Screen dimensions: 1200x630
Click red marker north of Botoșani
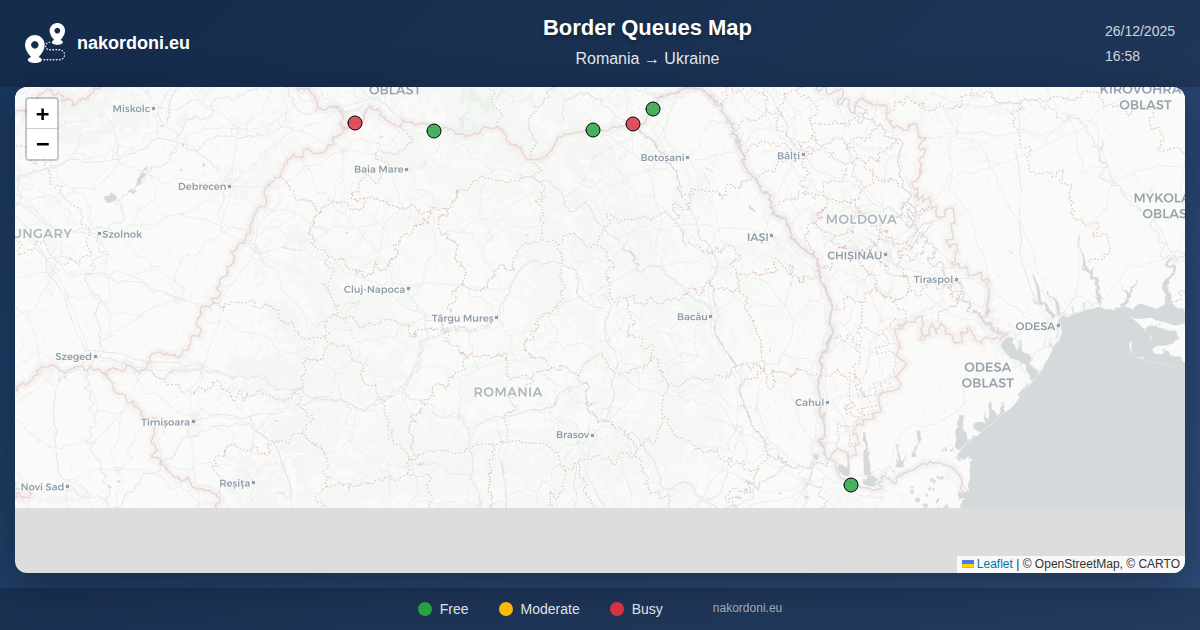[633, 124]
